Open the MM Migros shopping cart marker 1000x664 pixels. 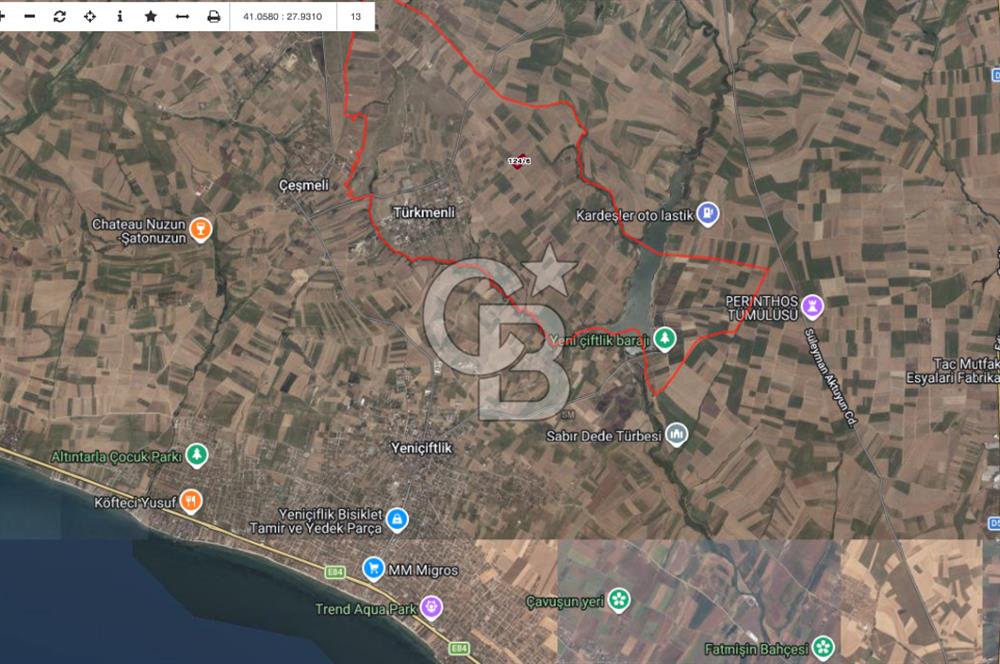[373, 568]
